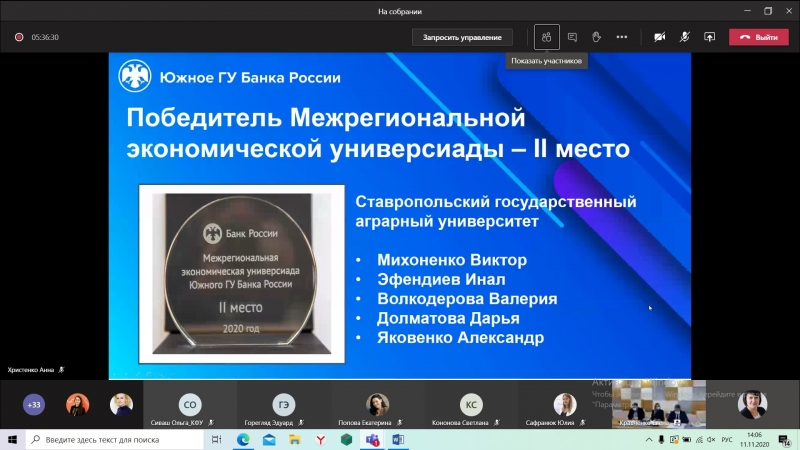Screen dimensions: 800x450
Task: Open the More actions ellipsis menu
Action: click(x=621, y=37)
